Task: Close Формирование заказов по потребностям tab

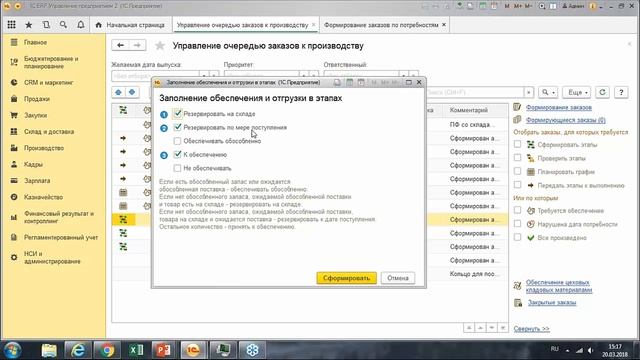Action: point(444,25)
